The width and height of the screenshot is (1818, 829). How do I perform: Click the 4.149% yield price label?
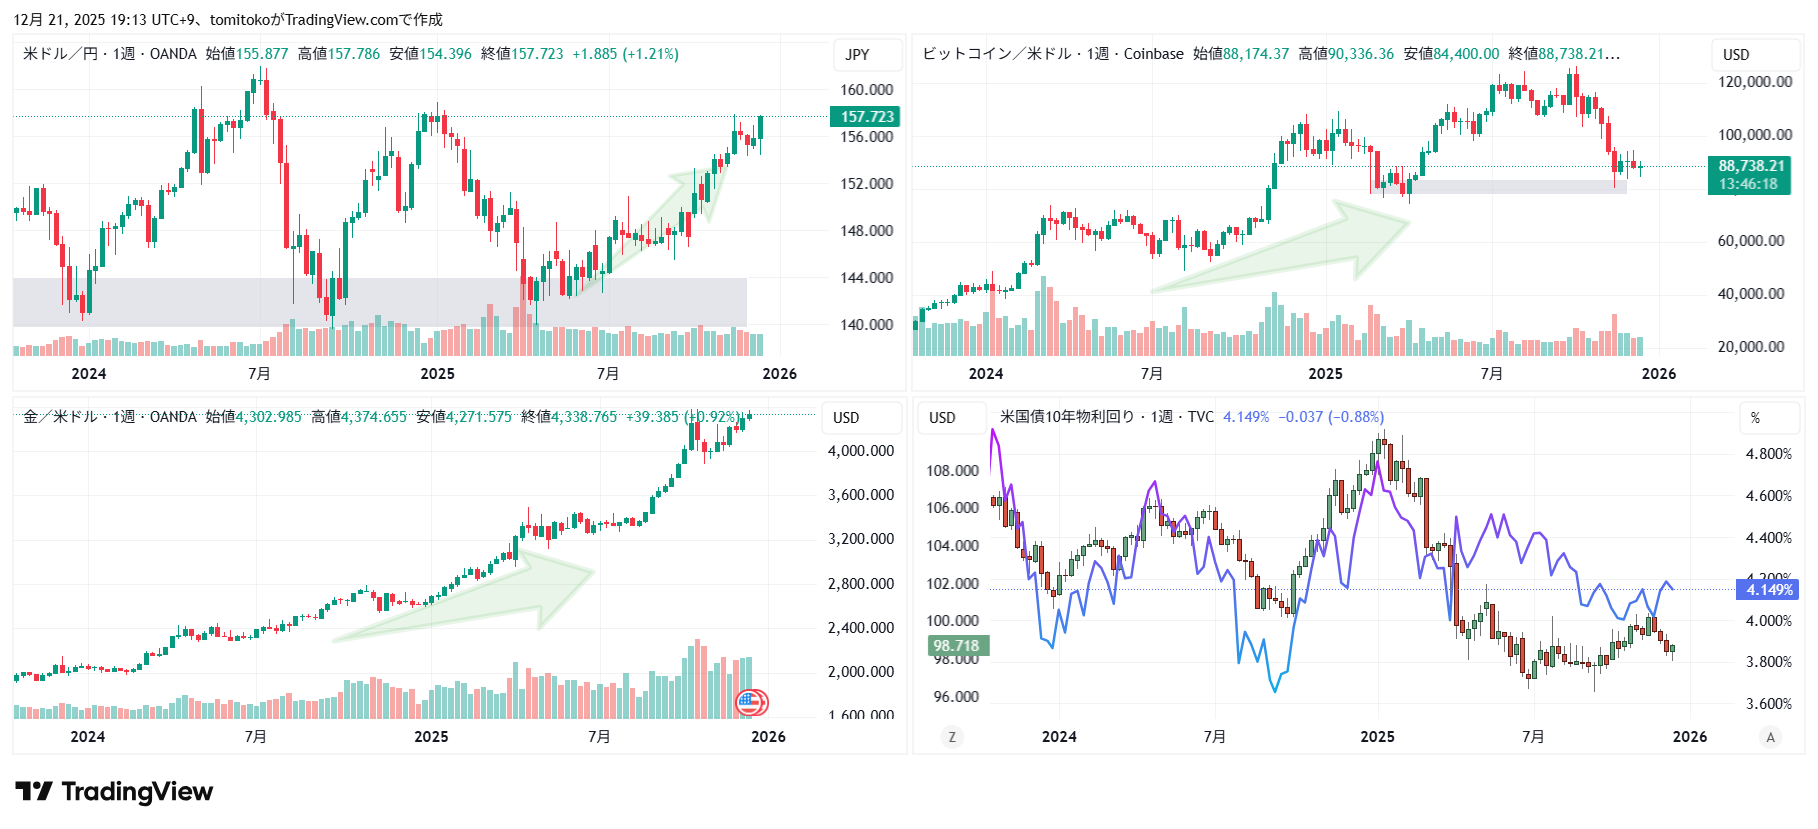click(x=1768, y=590)
